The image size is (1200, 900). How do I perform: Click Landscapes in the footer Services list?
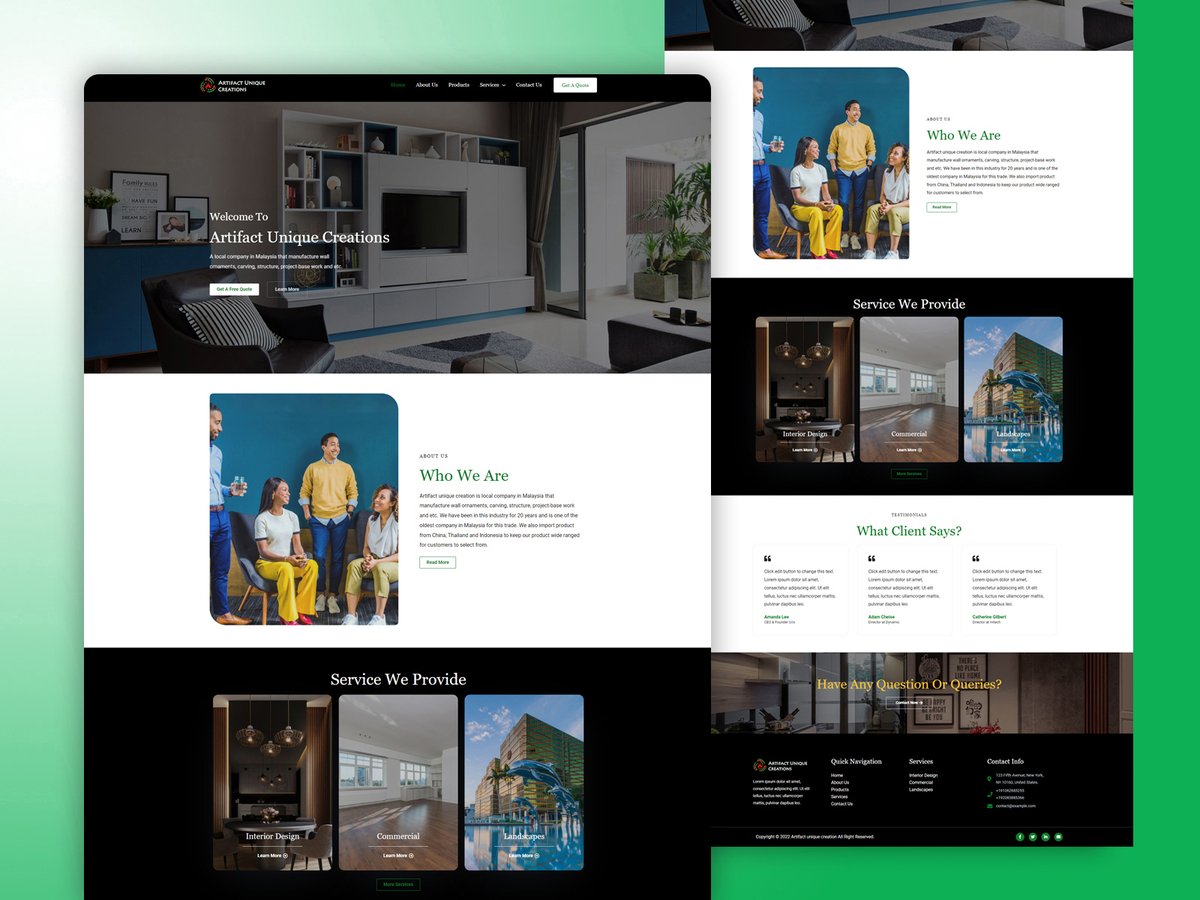pyautogui.click(x=921, y=789)
